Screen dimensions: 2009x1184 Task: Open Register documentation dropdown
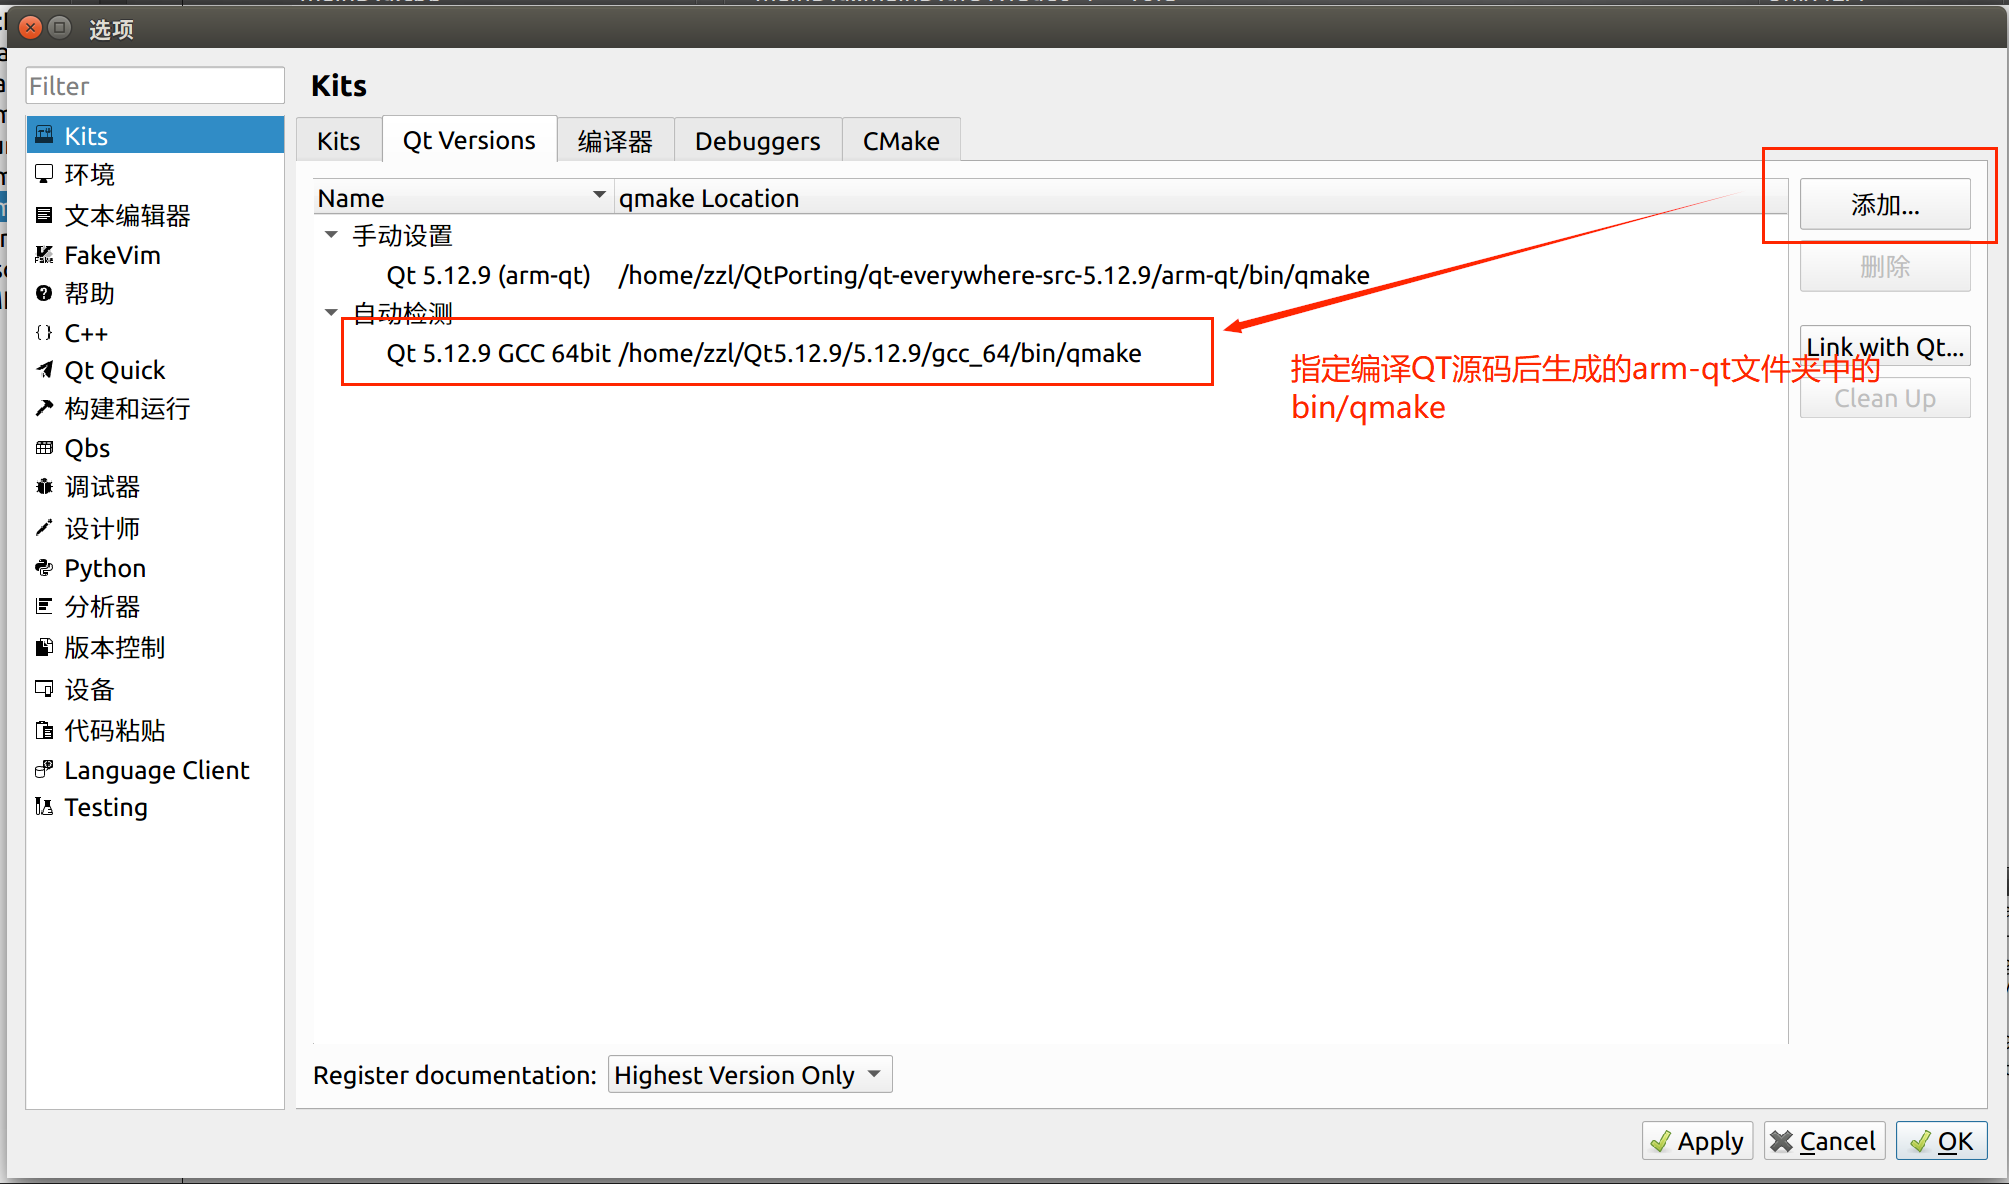pyautogui.click(x=749, y=1075)
